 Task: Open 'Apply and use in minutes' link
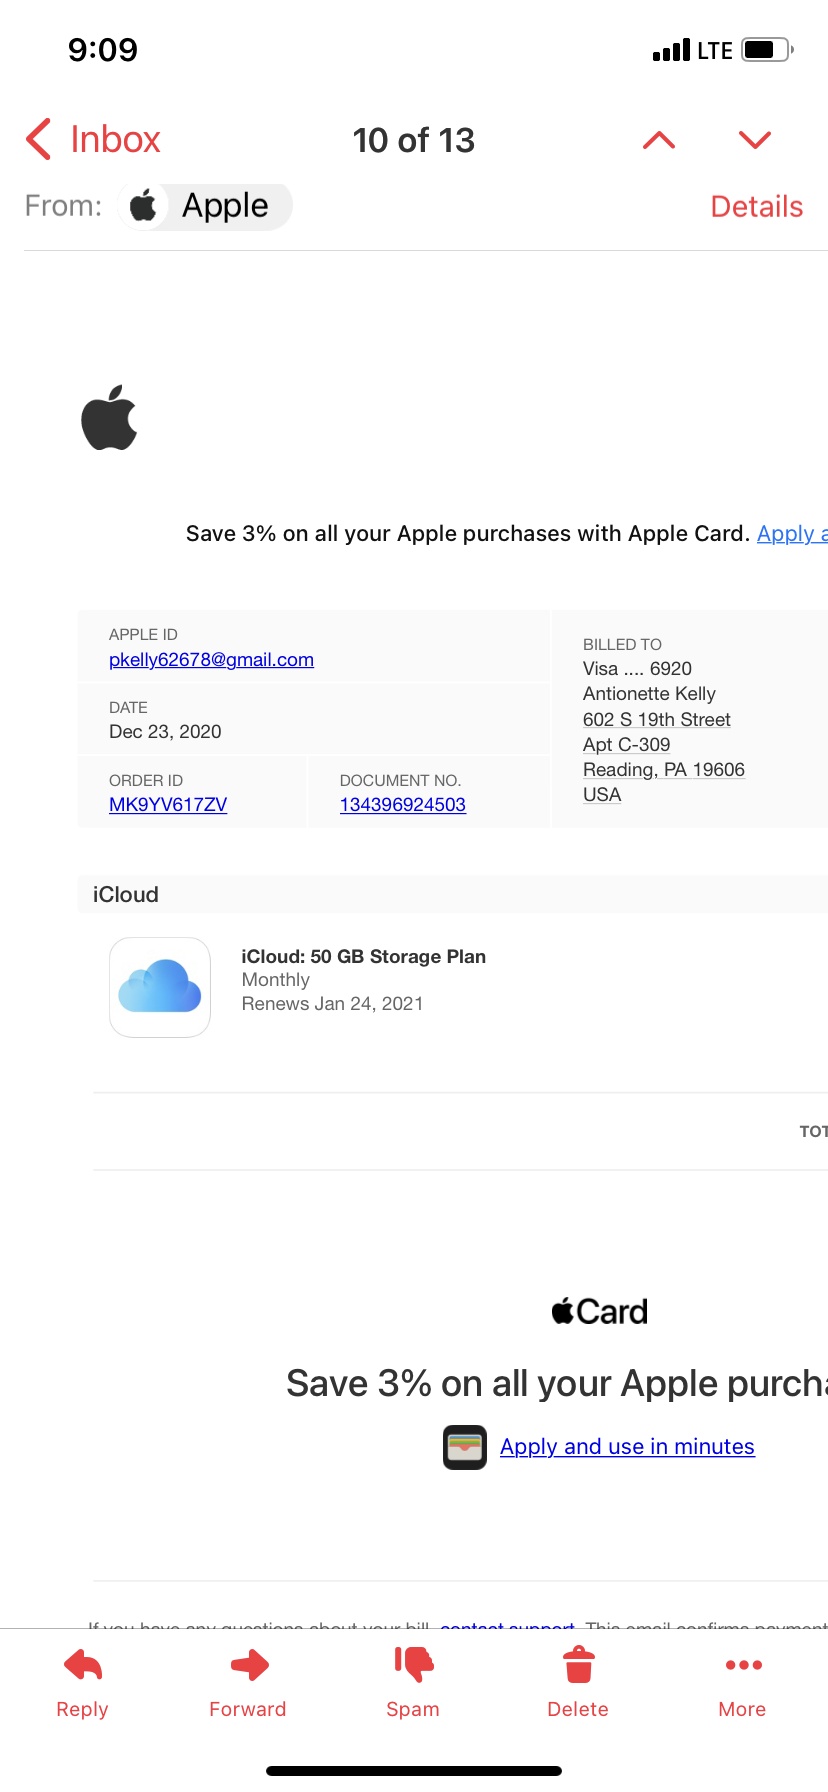(x=627, y=1447)
